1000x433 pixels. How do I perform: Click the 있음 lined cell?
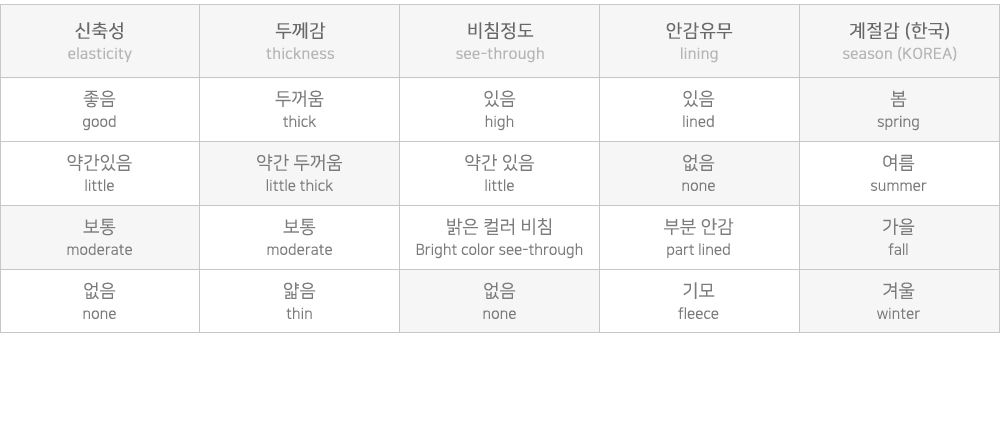pyautogui.click(x=699, y=110)
